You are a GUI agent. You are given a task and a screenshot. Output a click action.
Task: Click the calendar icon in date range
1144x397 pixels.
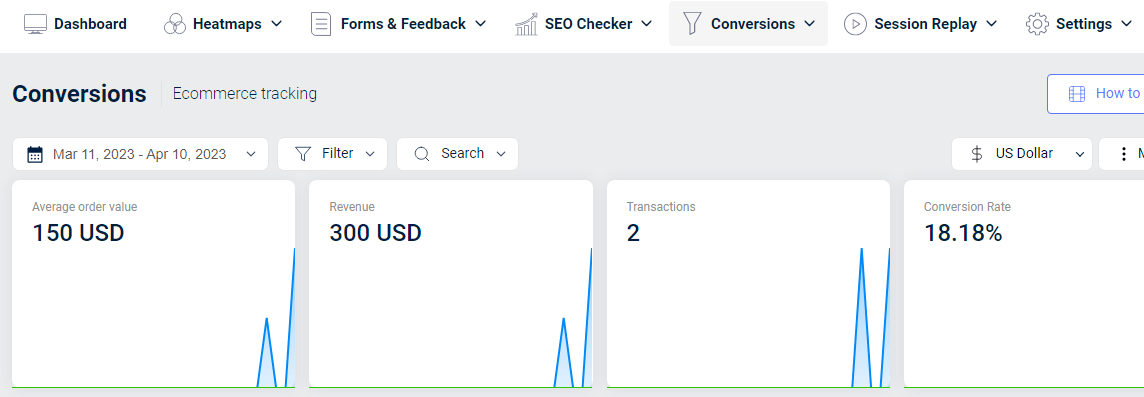click(35, 154)
